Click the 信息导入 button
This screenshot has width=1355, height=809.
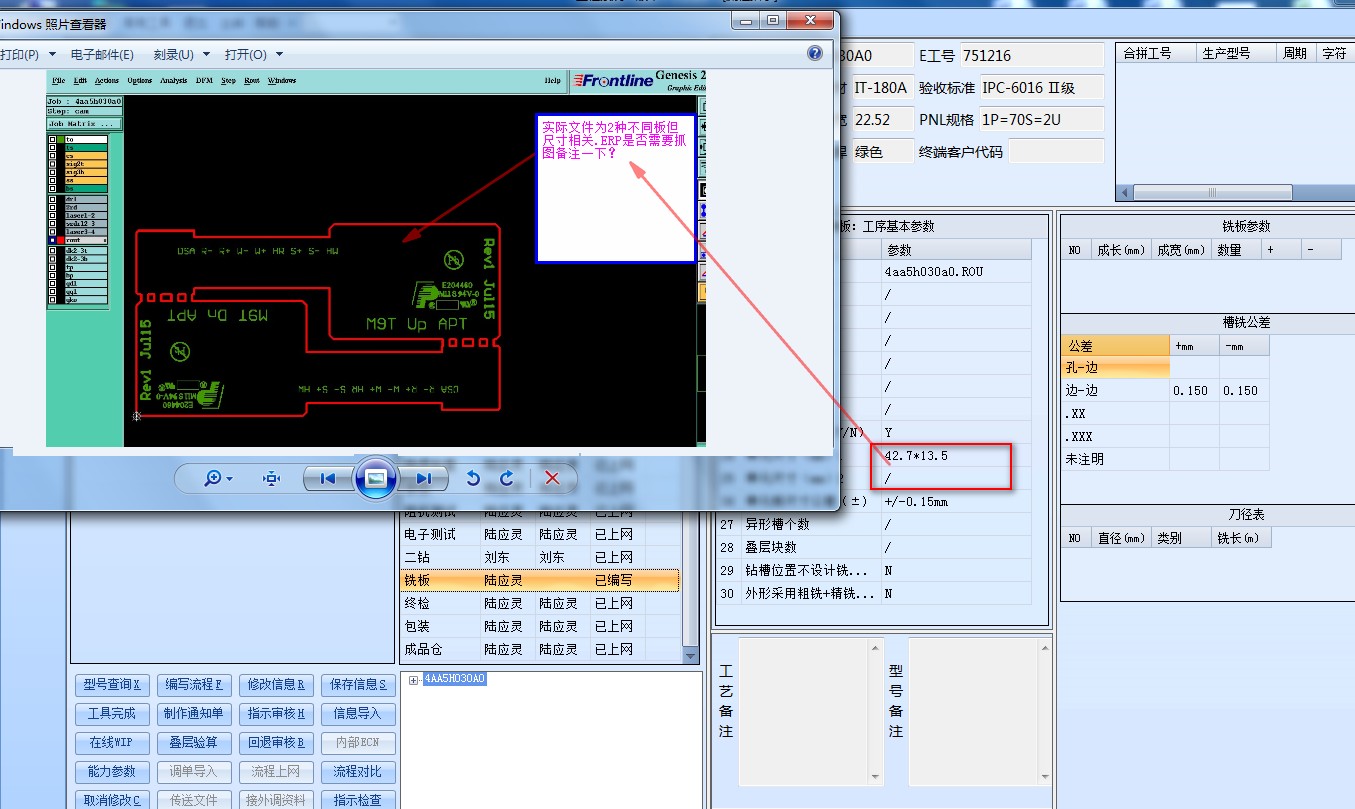coord(359,714)
